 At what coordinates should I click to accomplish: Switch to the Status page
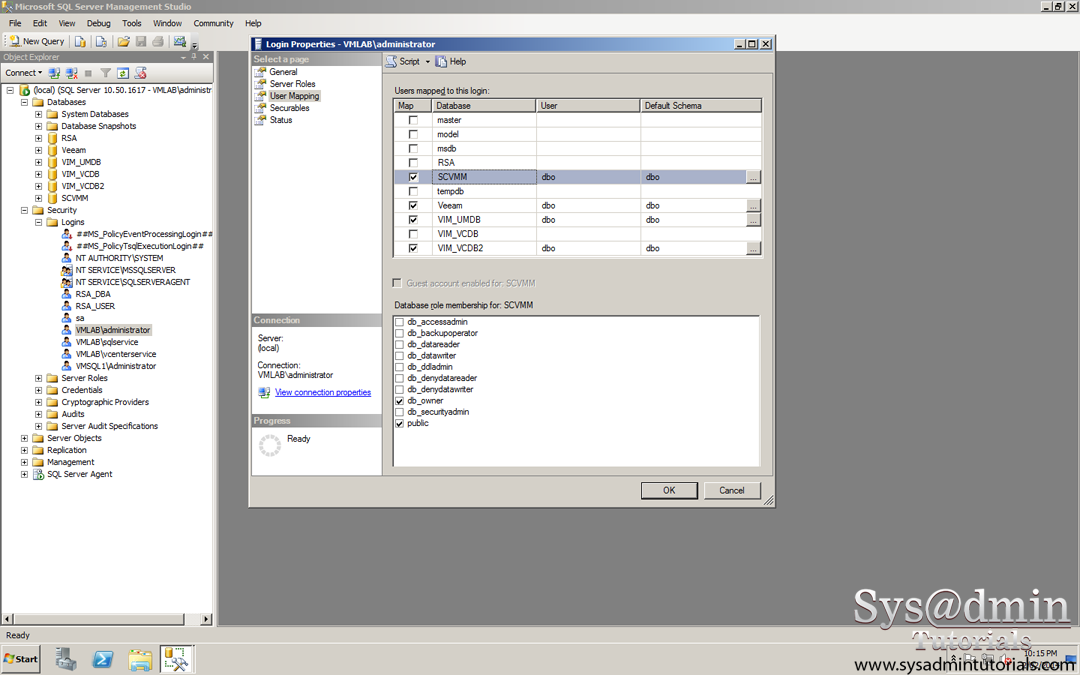(x=281, y=120)
